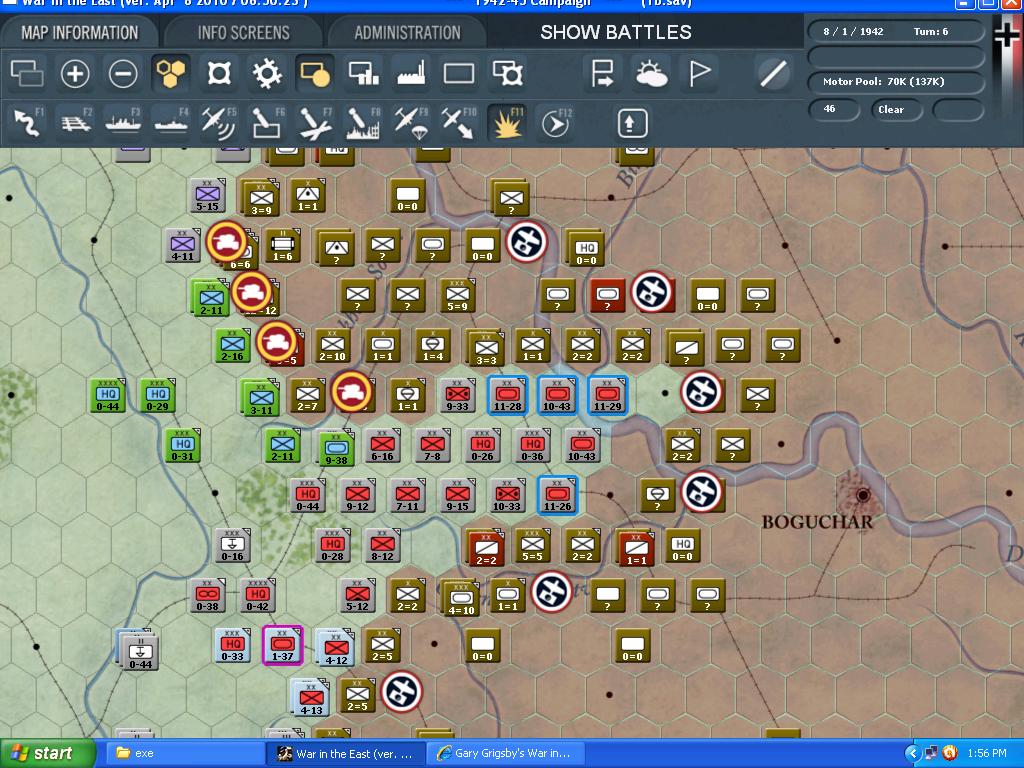
Task: Show the factory locations overlay
Action: (x=411, y=73)
